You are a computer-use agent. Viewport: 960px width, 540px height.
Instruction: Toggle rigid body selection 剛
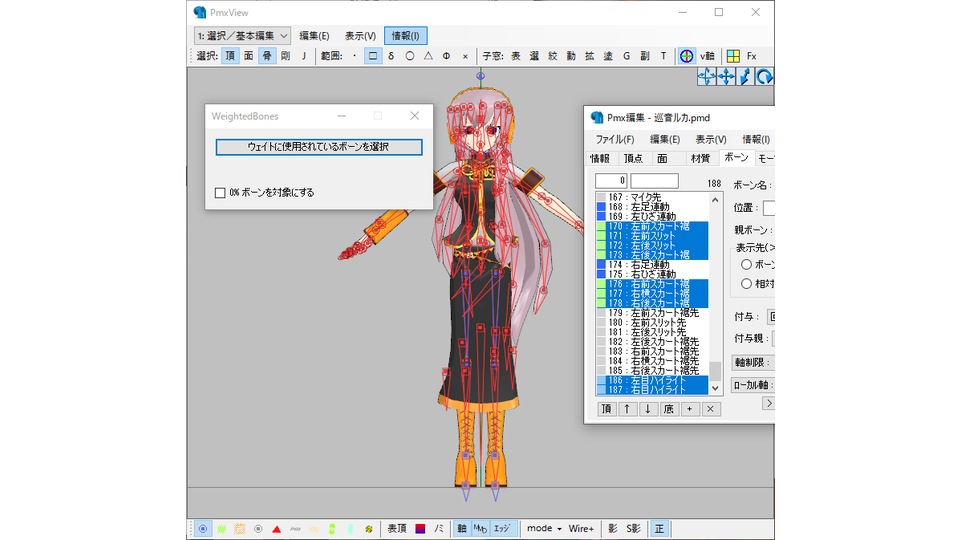(x=285, y=56)
